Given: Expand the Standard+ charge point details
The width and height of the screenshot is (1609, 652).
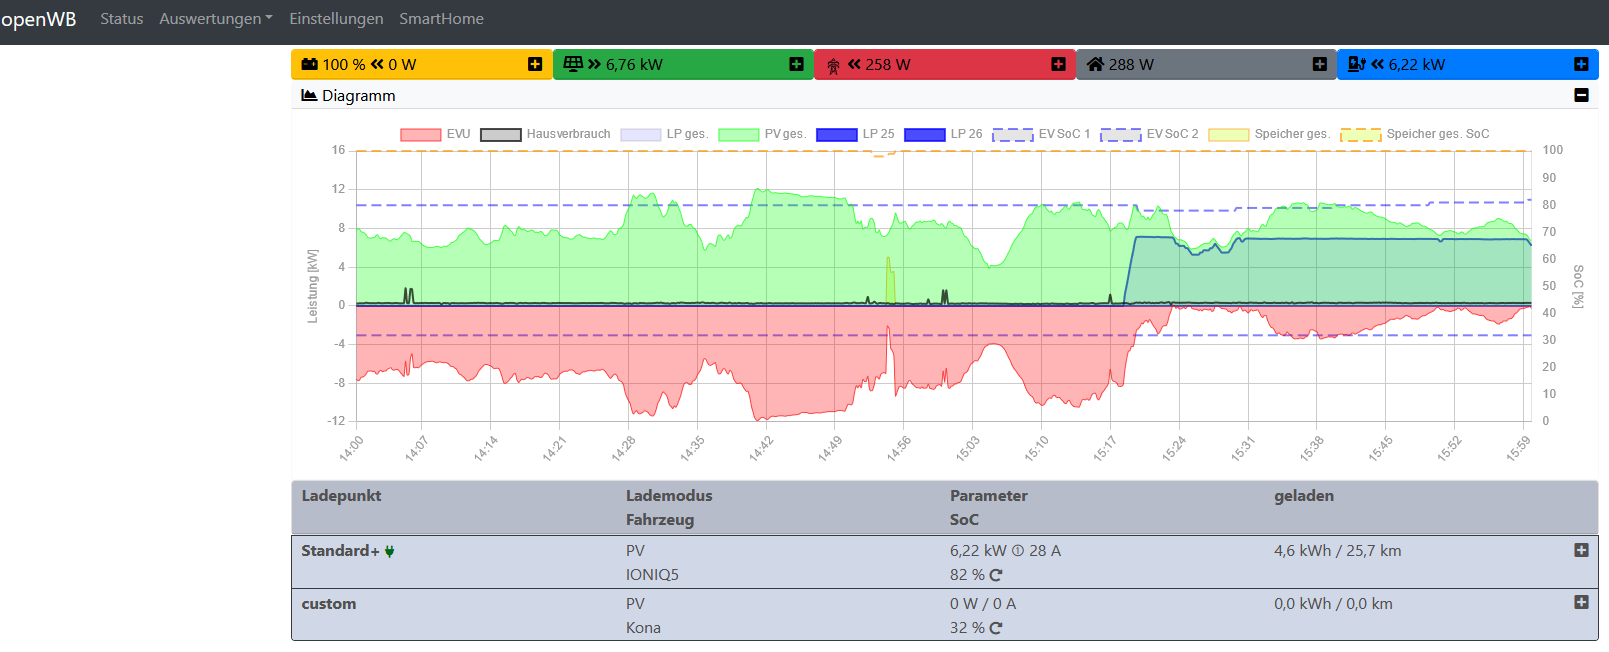Looking at the screenshot, I should (1581, 550).
